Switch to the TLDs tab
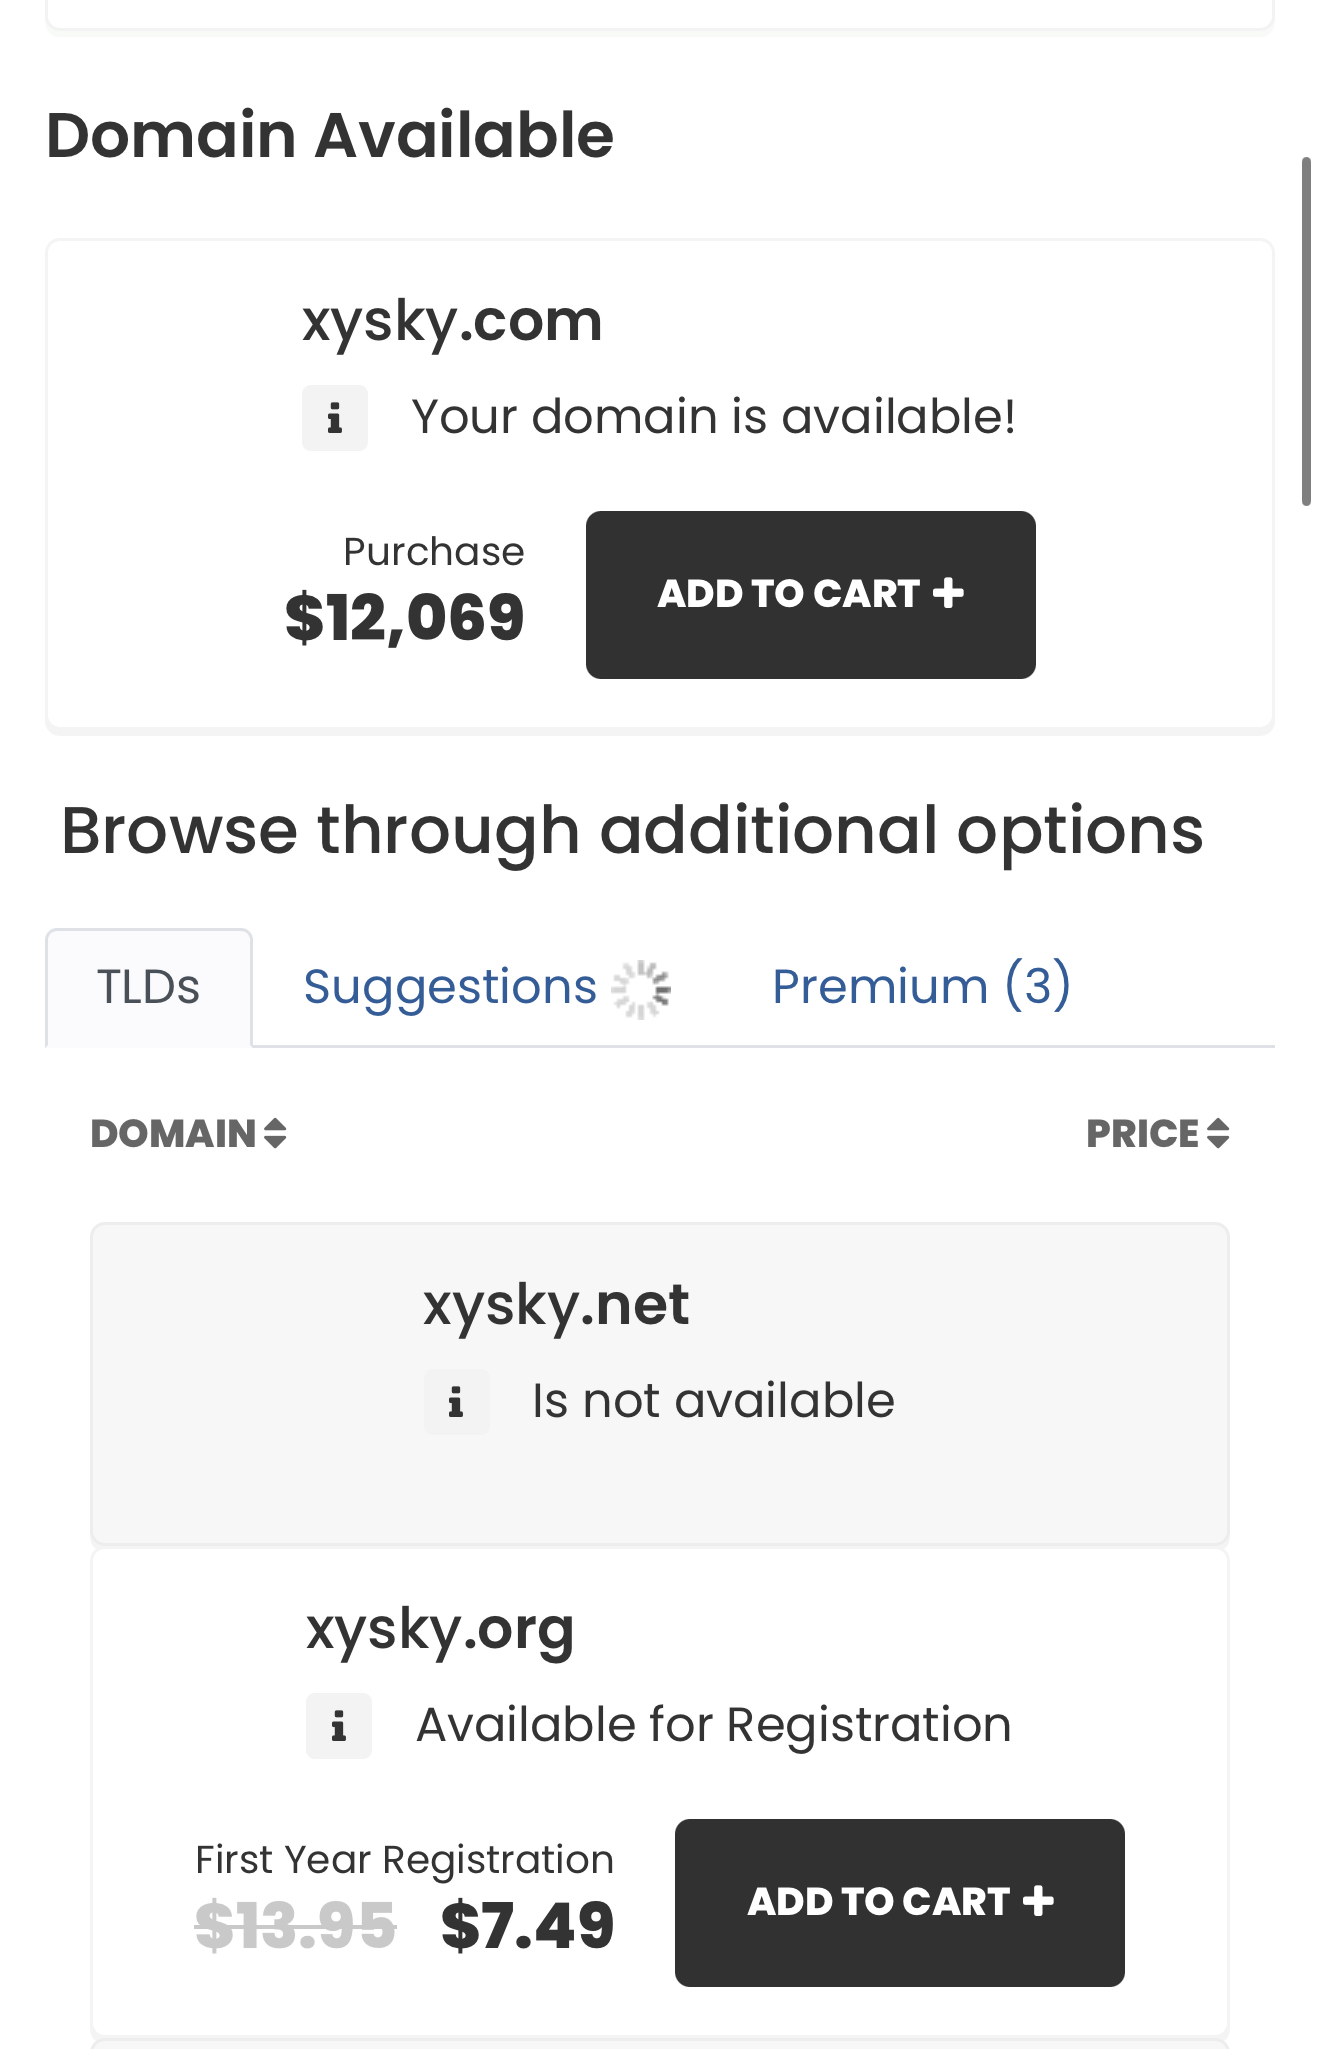Screen dimensions: 1320x2049 [x=149, y=988]
